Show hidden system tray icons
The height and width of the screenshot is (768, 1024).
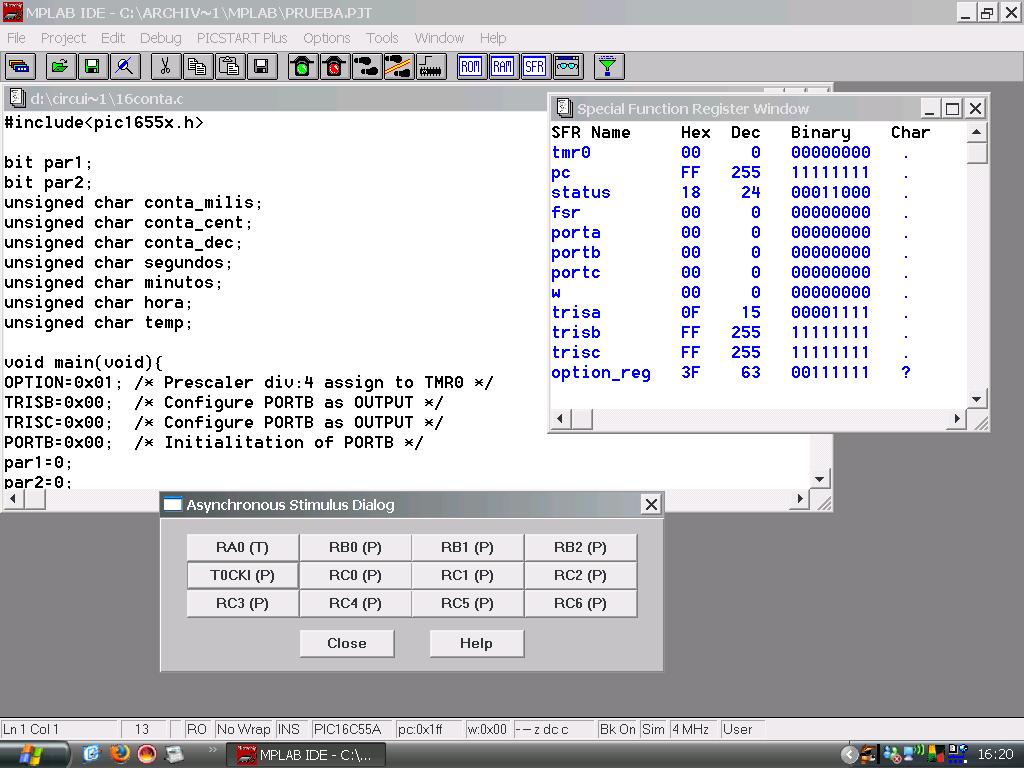(848, 755)
